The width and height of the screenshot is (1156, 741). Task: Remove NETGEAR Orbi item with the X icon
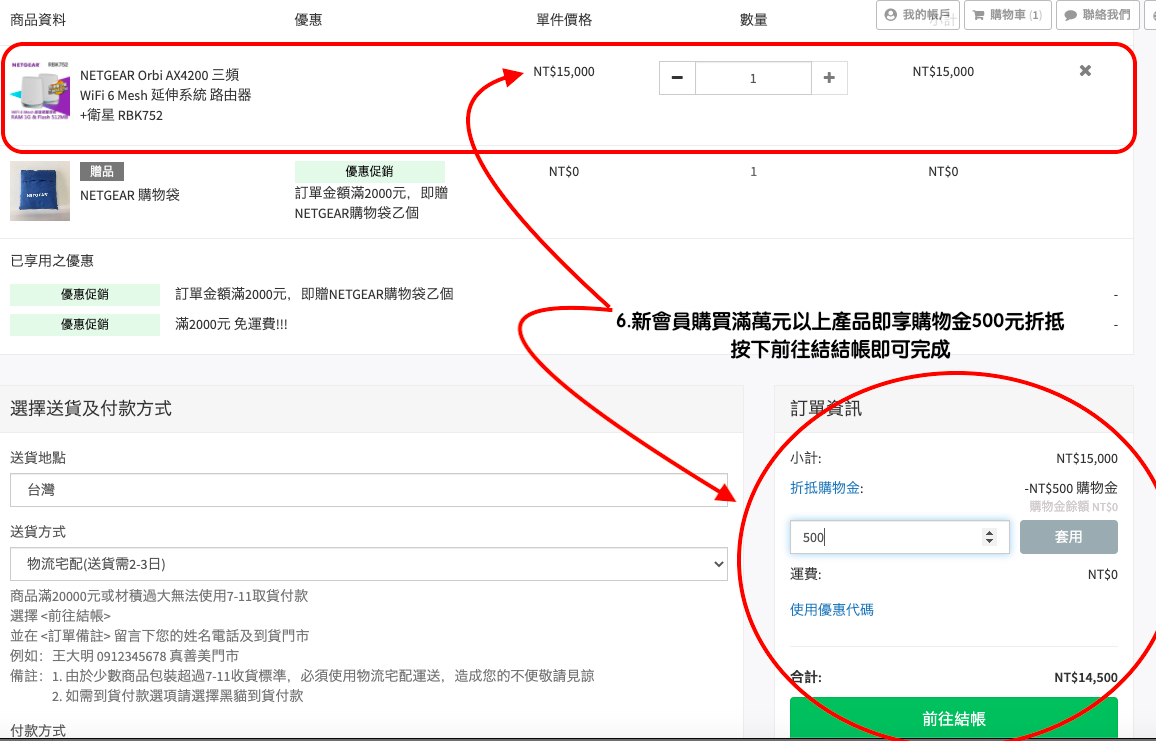1085,71
